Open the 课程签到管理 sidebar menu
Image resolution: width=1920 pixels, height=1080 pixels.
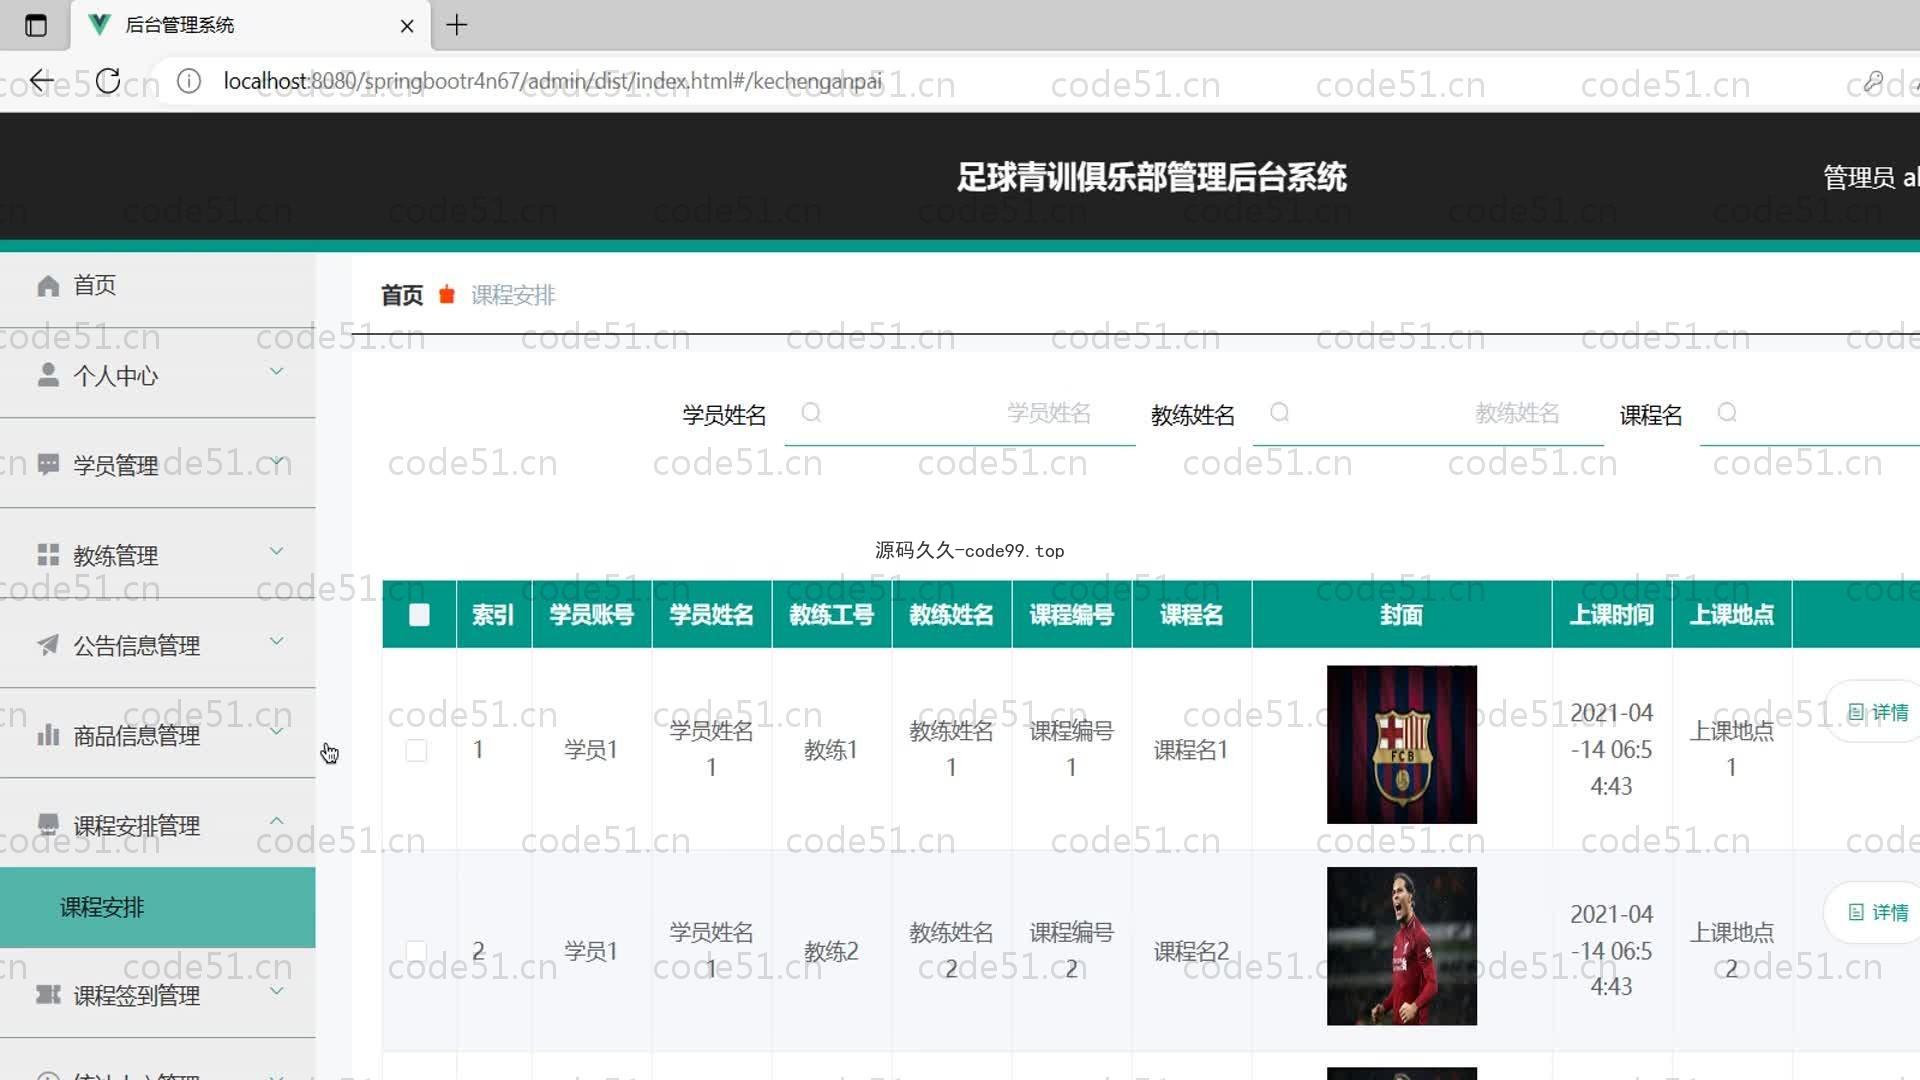pos(158,995)
